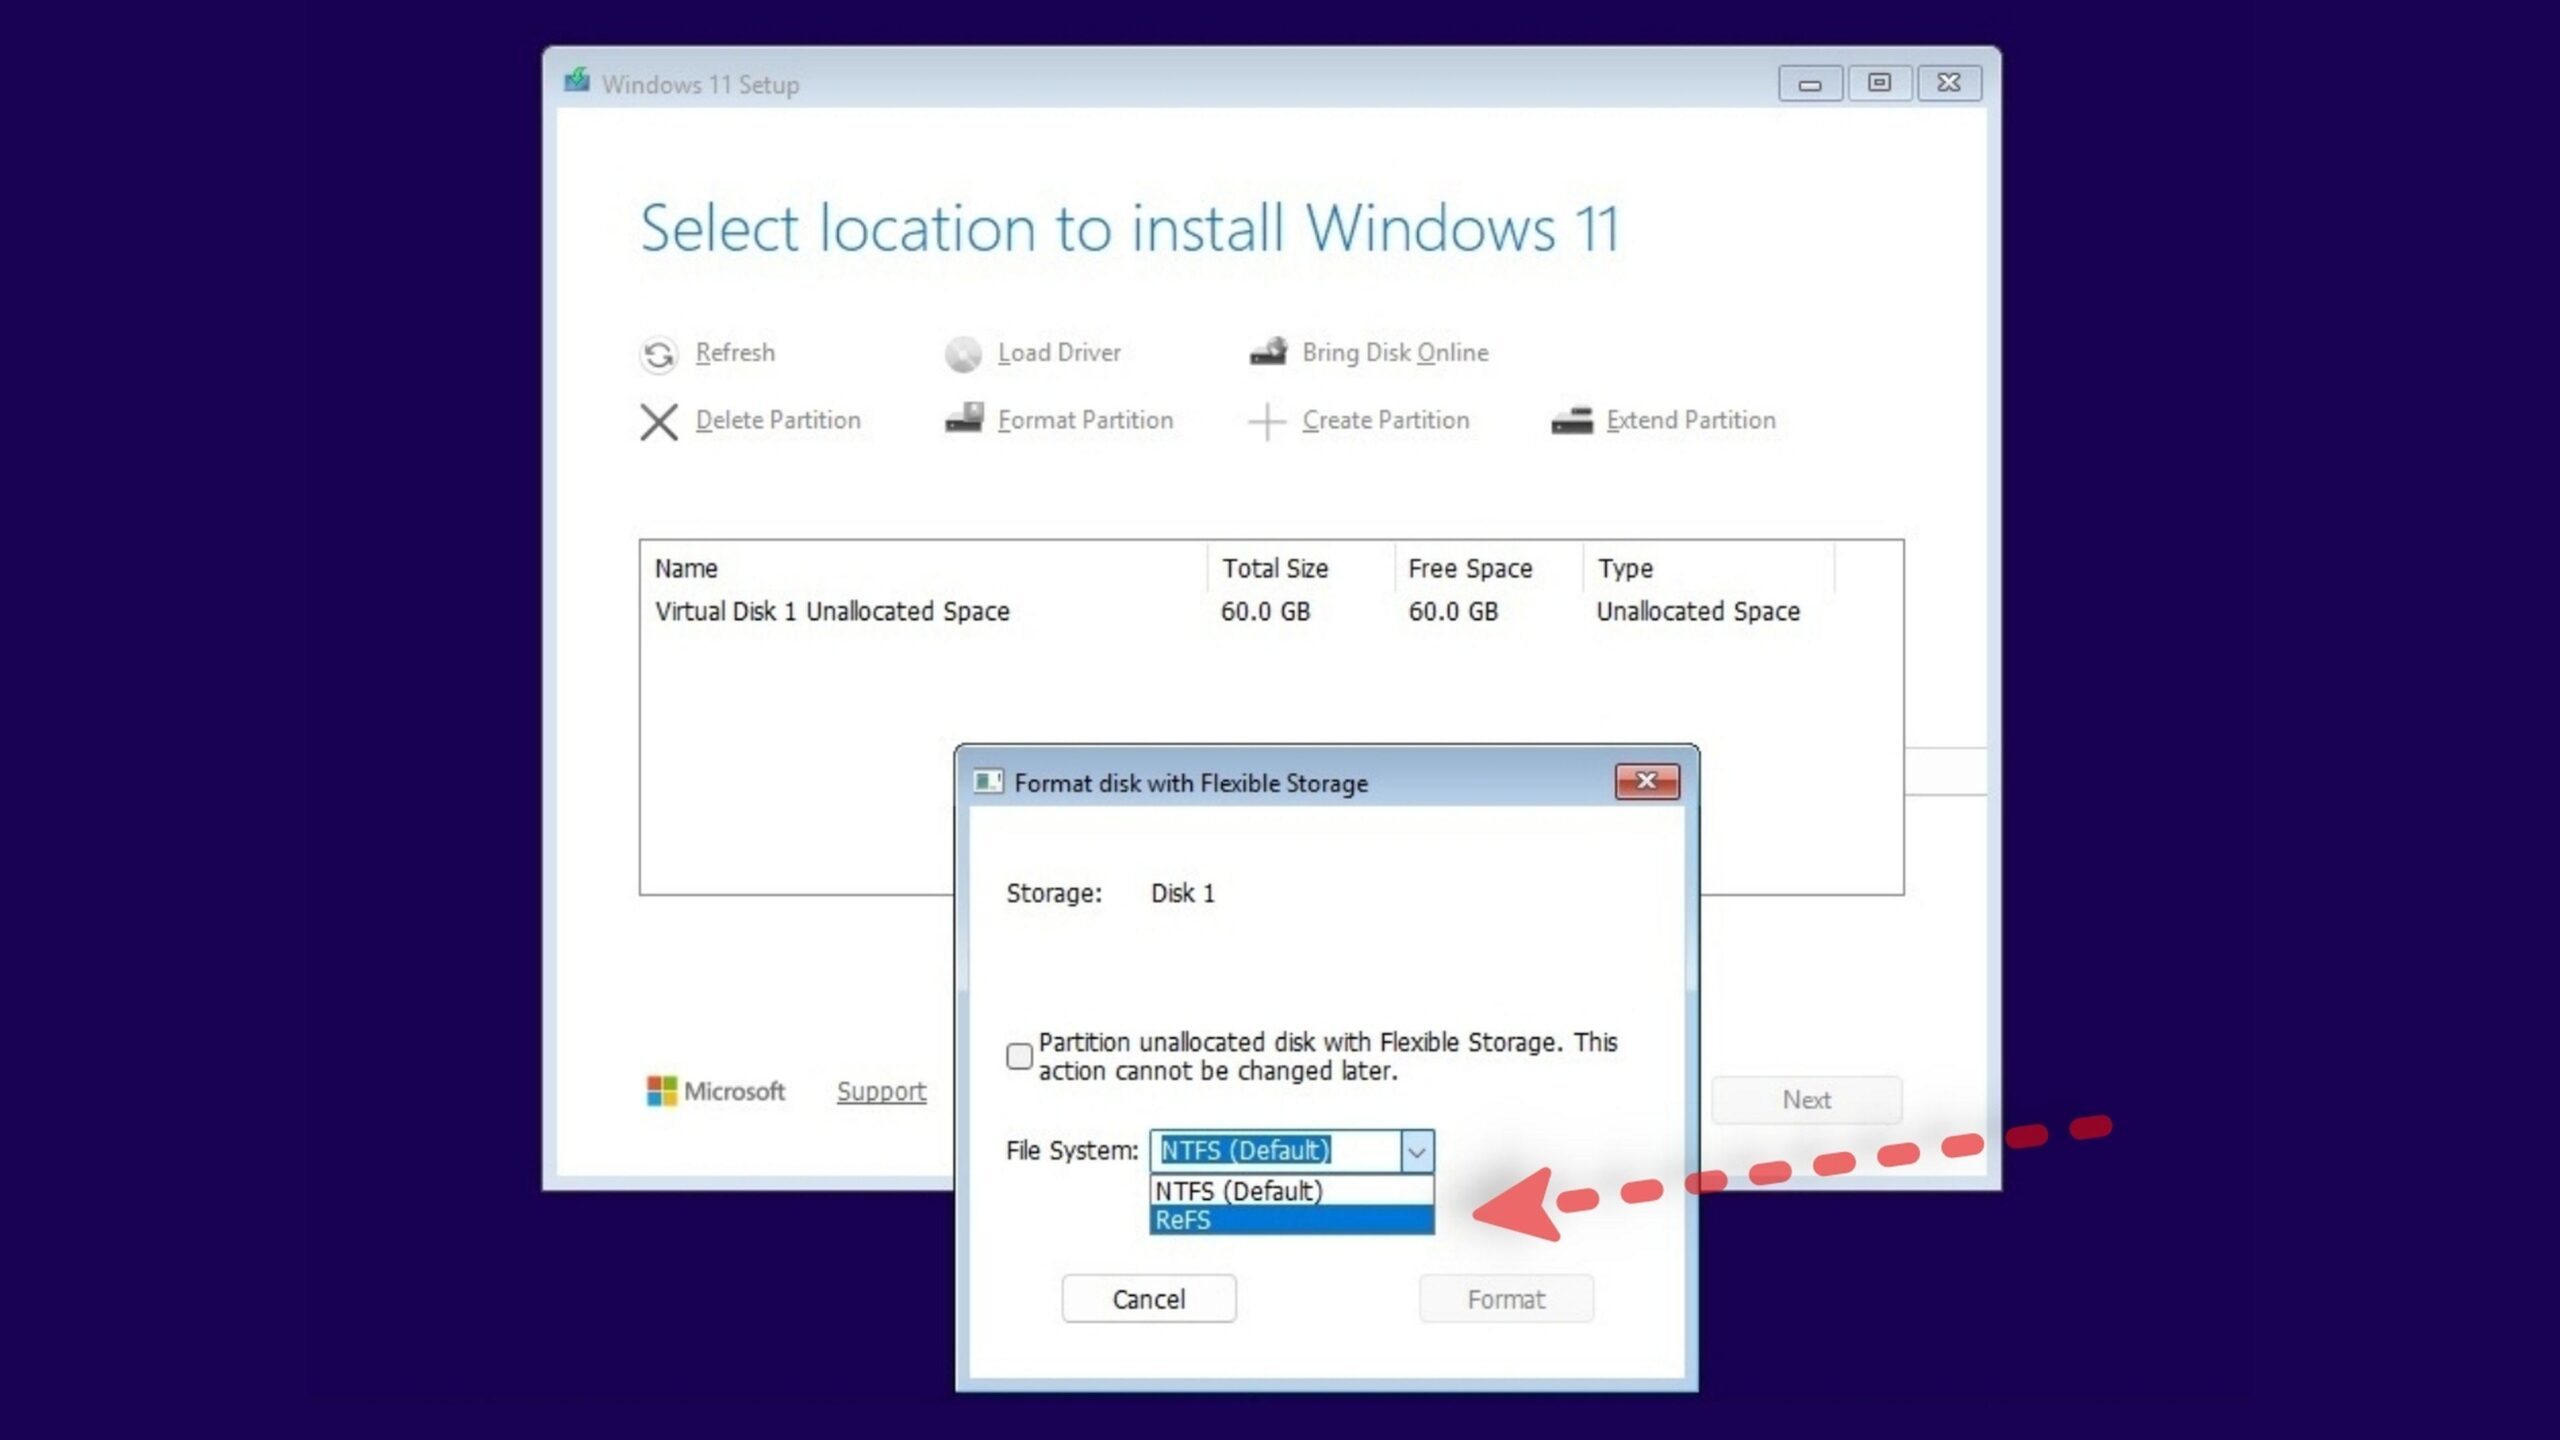This screenshot has width=2560, height=1440.
Task: Close the Windows 11 Setup window
Action: (x=1949, y=83)
